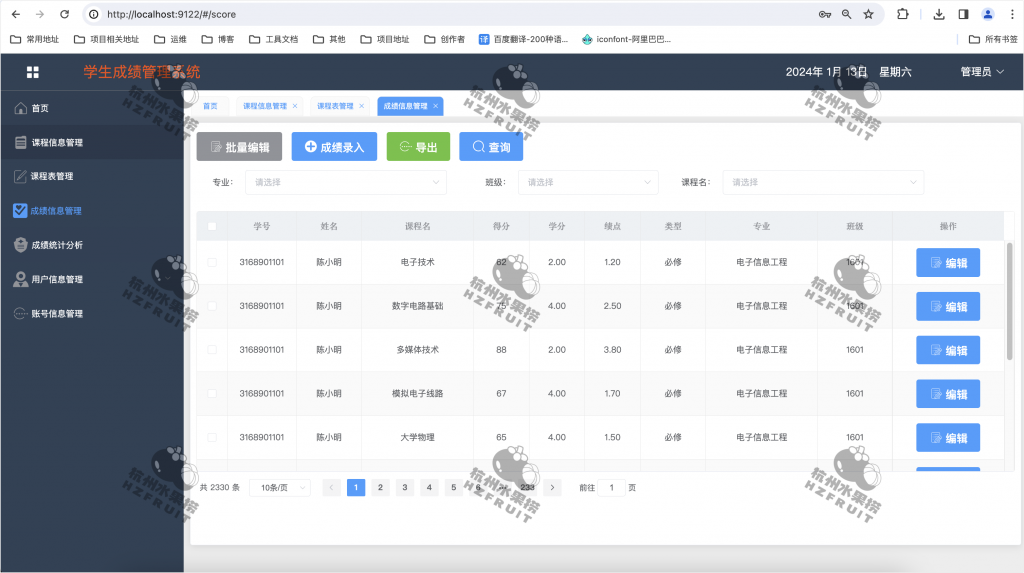This screenshot has width=1024, height=573.
Task: Edit the 模拟电子线路 score row
Action: (948, 394)
